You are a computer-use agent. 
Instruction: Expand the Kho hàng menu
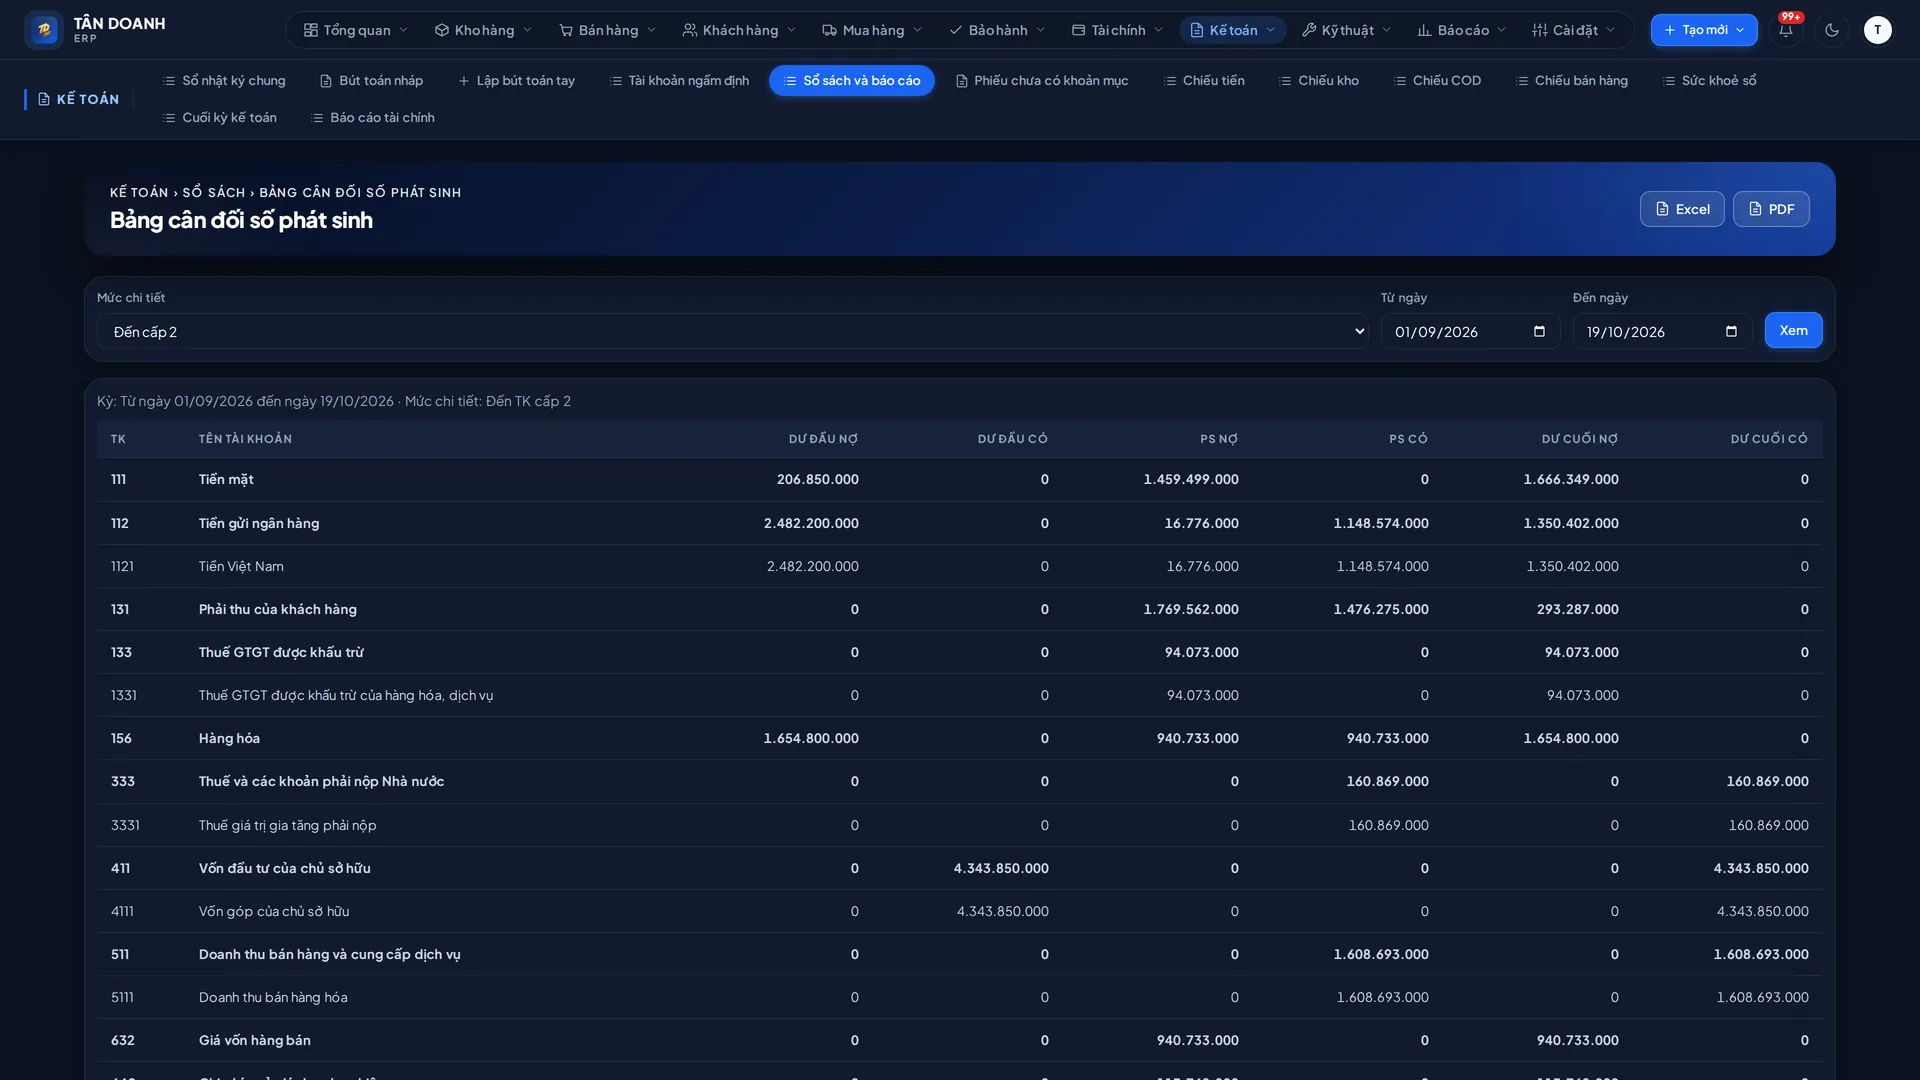[484, 30]
